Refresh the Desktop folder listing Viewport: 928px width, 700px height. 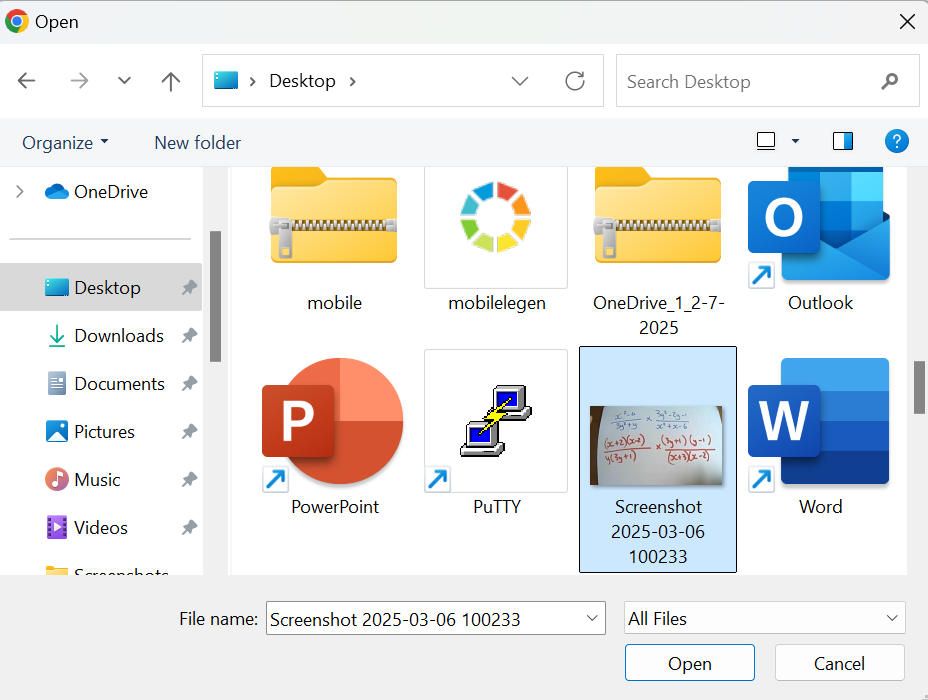[x=575, y=82]
